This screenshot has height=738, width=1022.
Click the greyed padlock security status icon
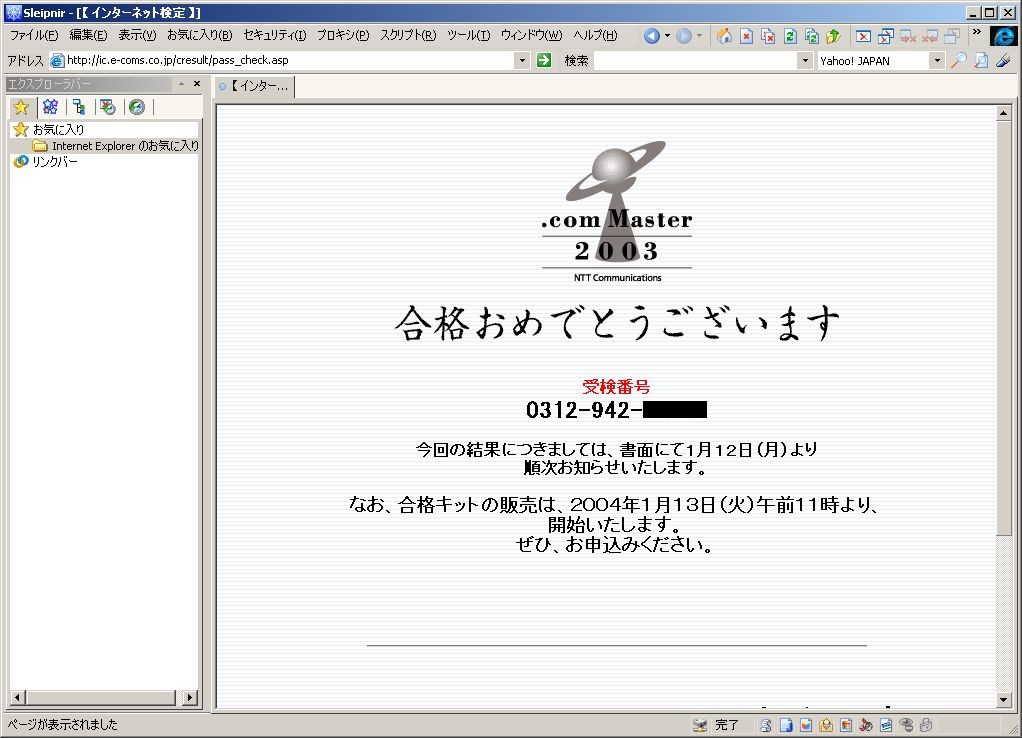(x=926, y=725)
